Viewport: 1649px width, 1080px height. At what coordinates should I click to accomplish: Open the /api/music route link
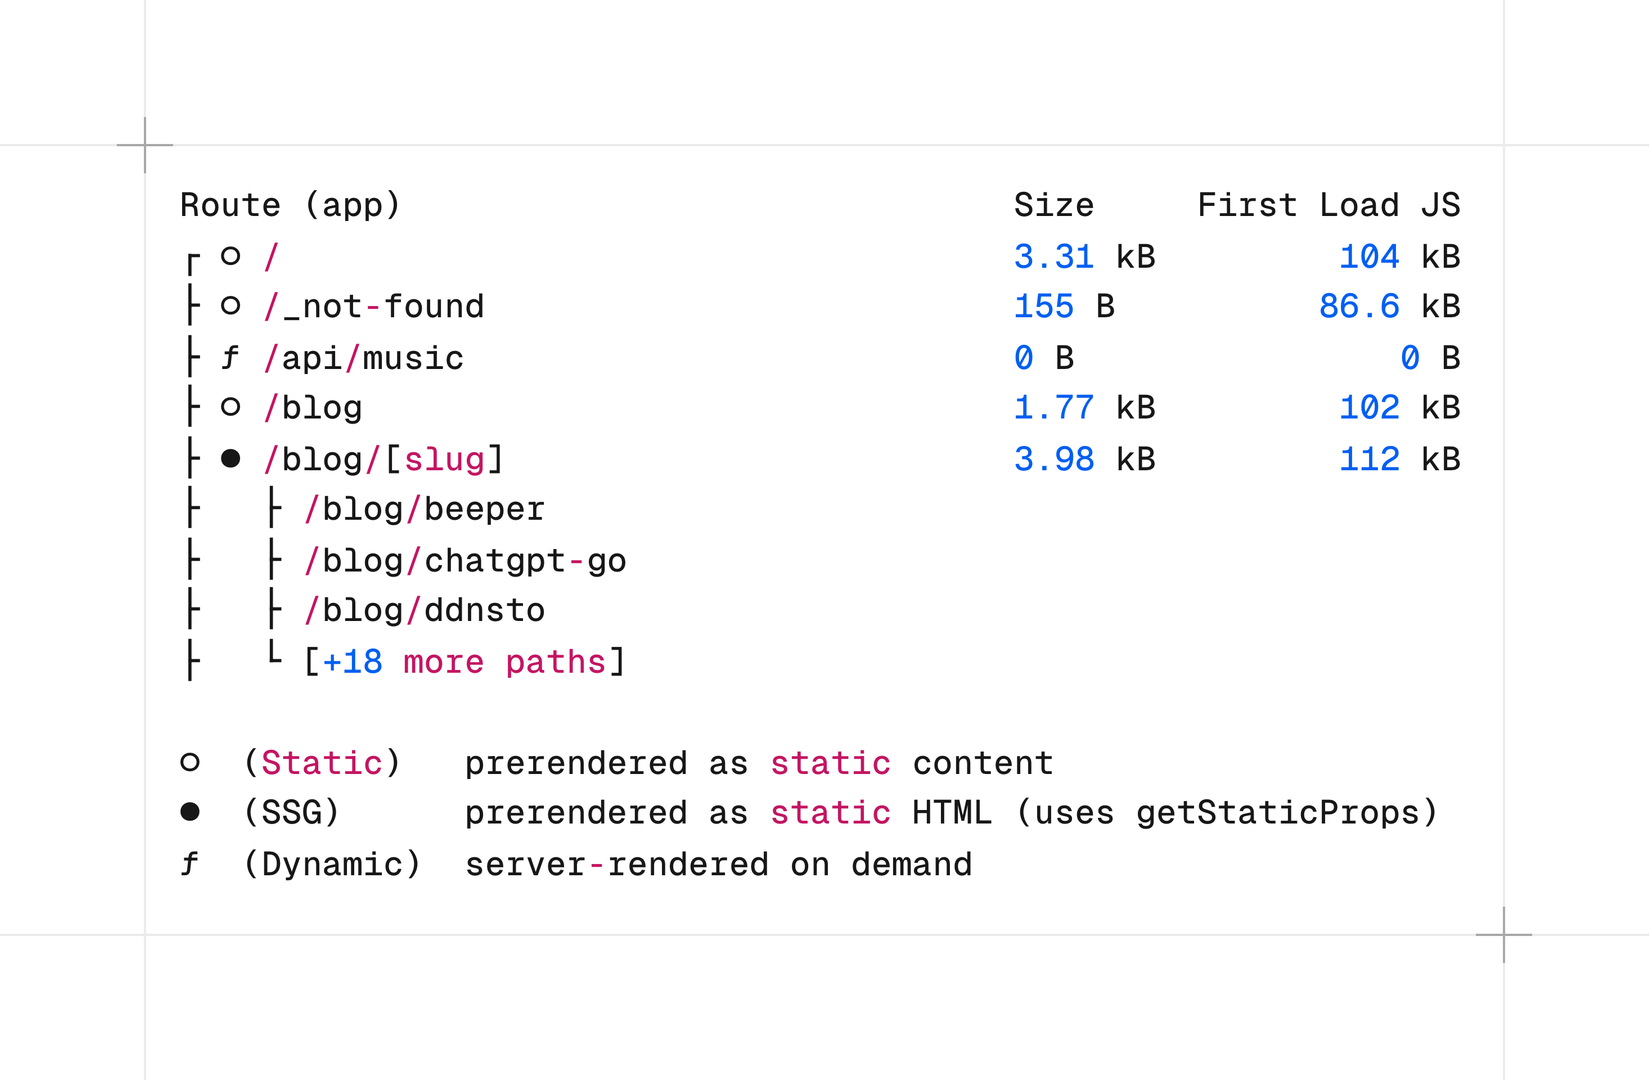click(364, 357)
